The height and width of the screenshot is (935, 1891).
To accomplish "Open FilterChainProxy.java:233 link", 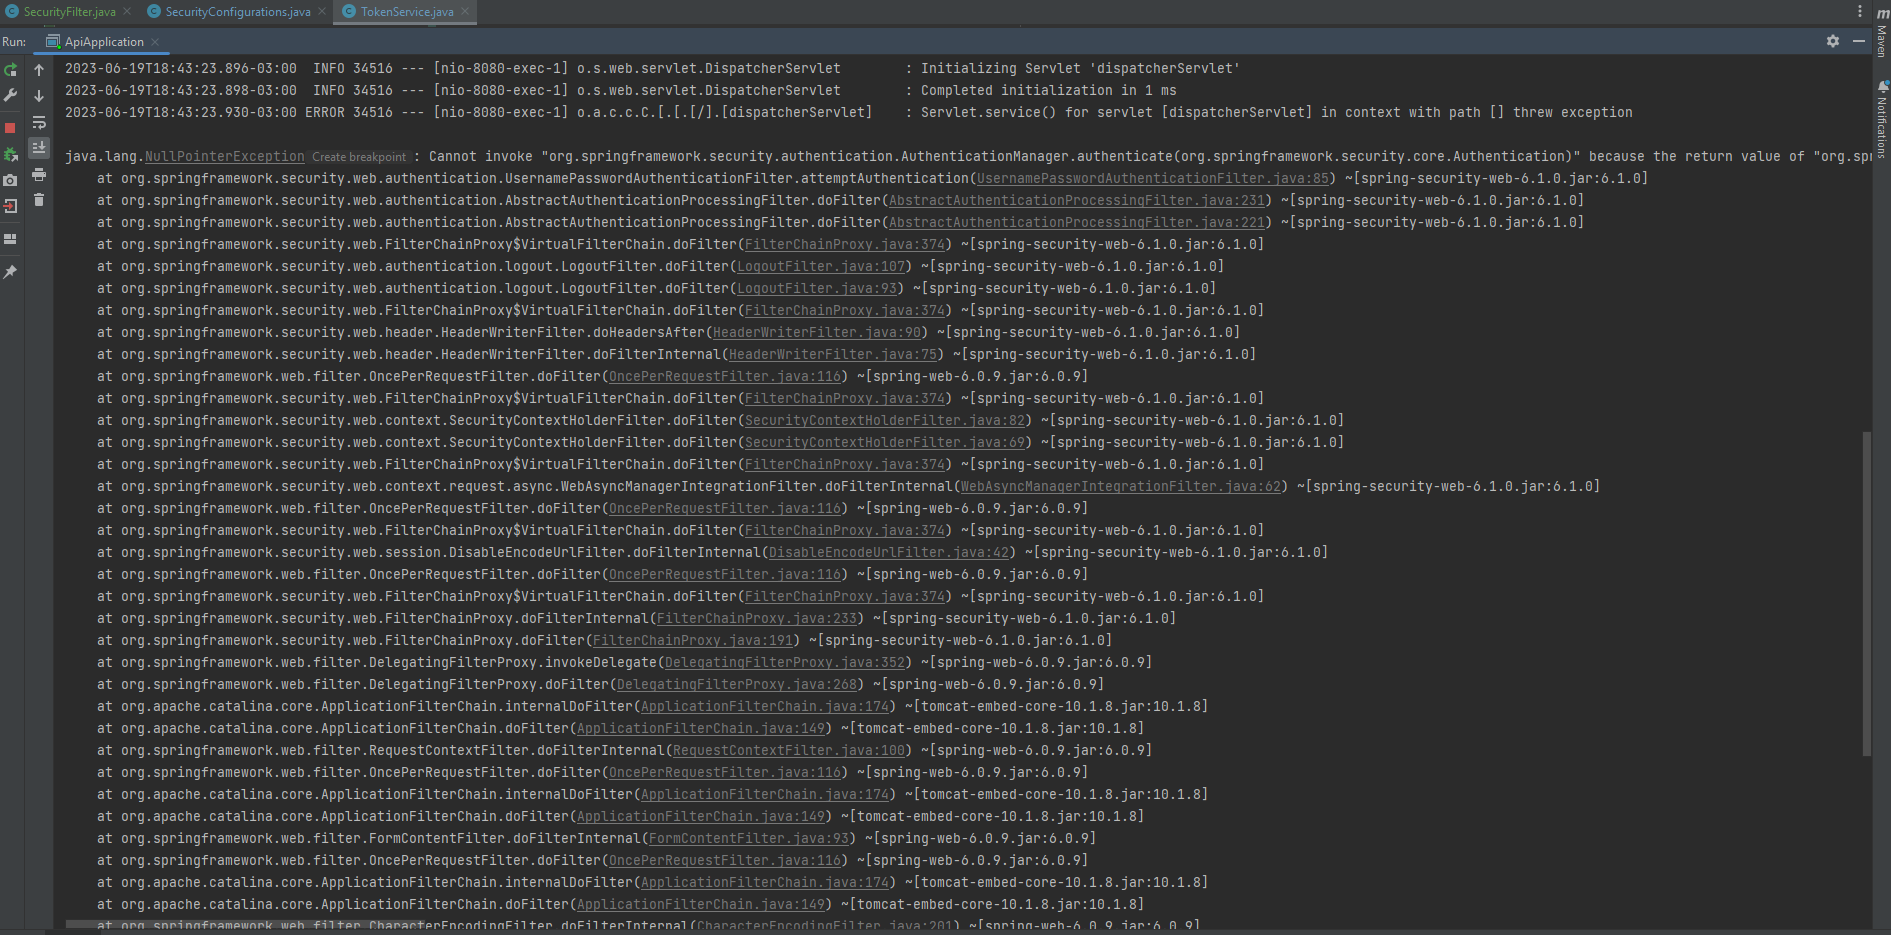I will [x=757, y=619].
